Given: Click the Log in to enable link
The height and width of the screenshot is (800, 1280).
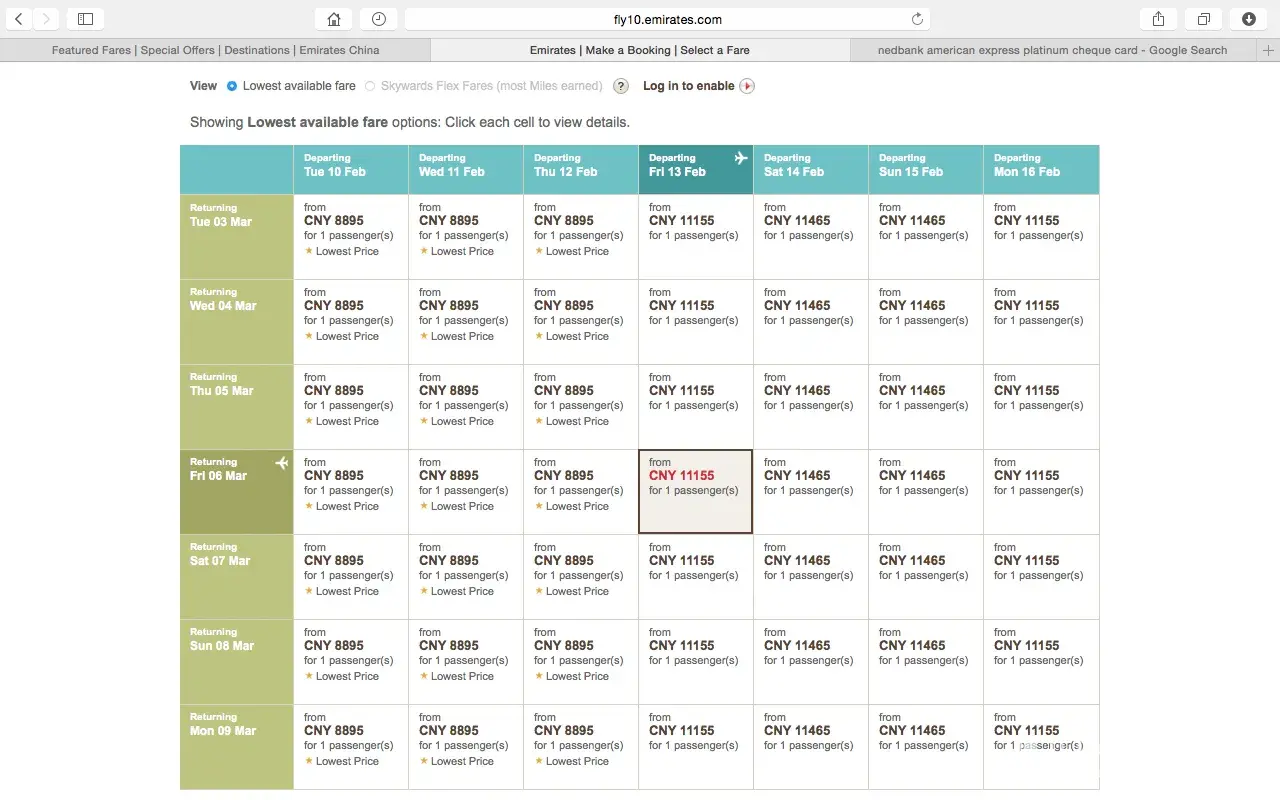Looking at the screenshot, I should (x=689, y=86).
